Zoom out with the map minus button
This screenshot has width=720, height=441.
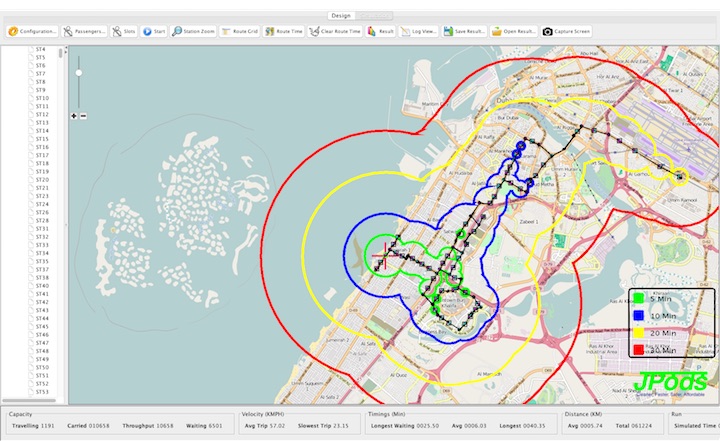point(83,116)
